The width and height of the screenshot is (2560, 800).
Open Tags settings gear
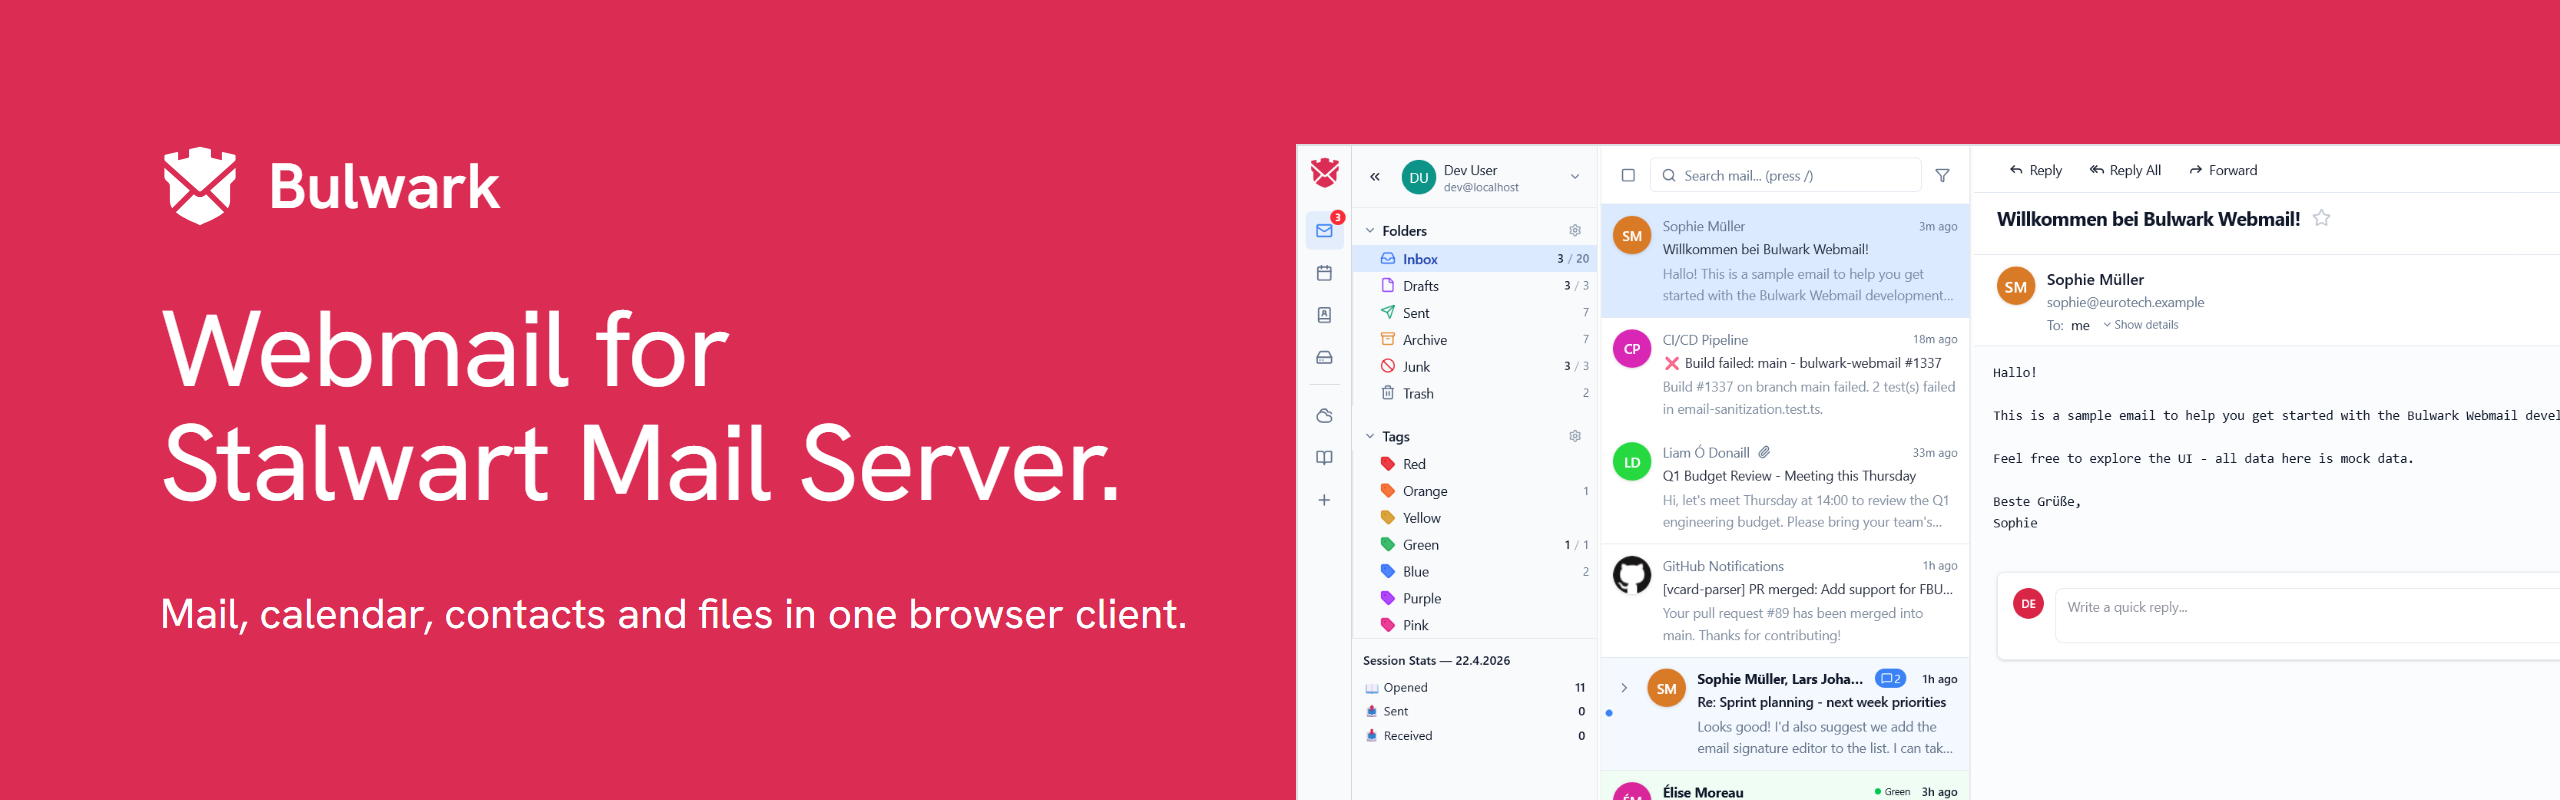[x=1575, y=437]
